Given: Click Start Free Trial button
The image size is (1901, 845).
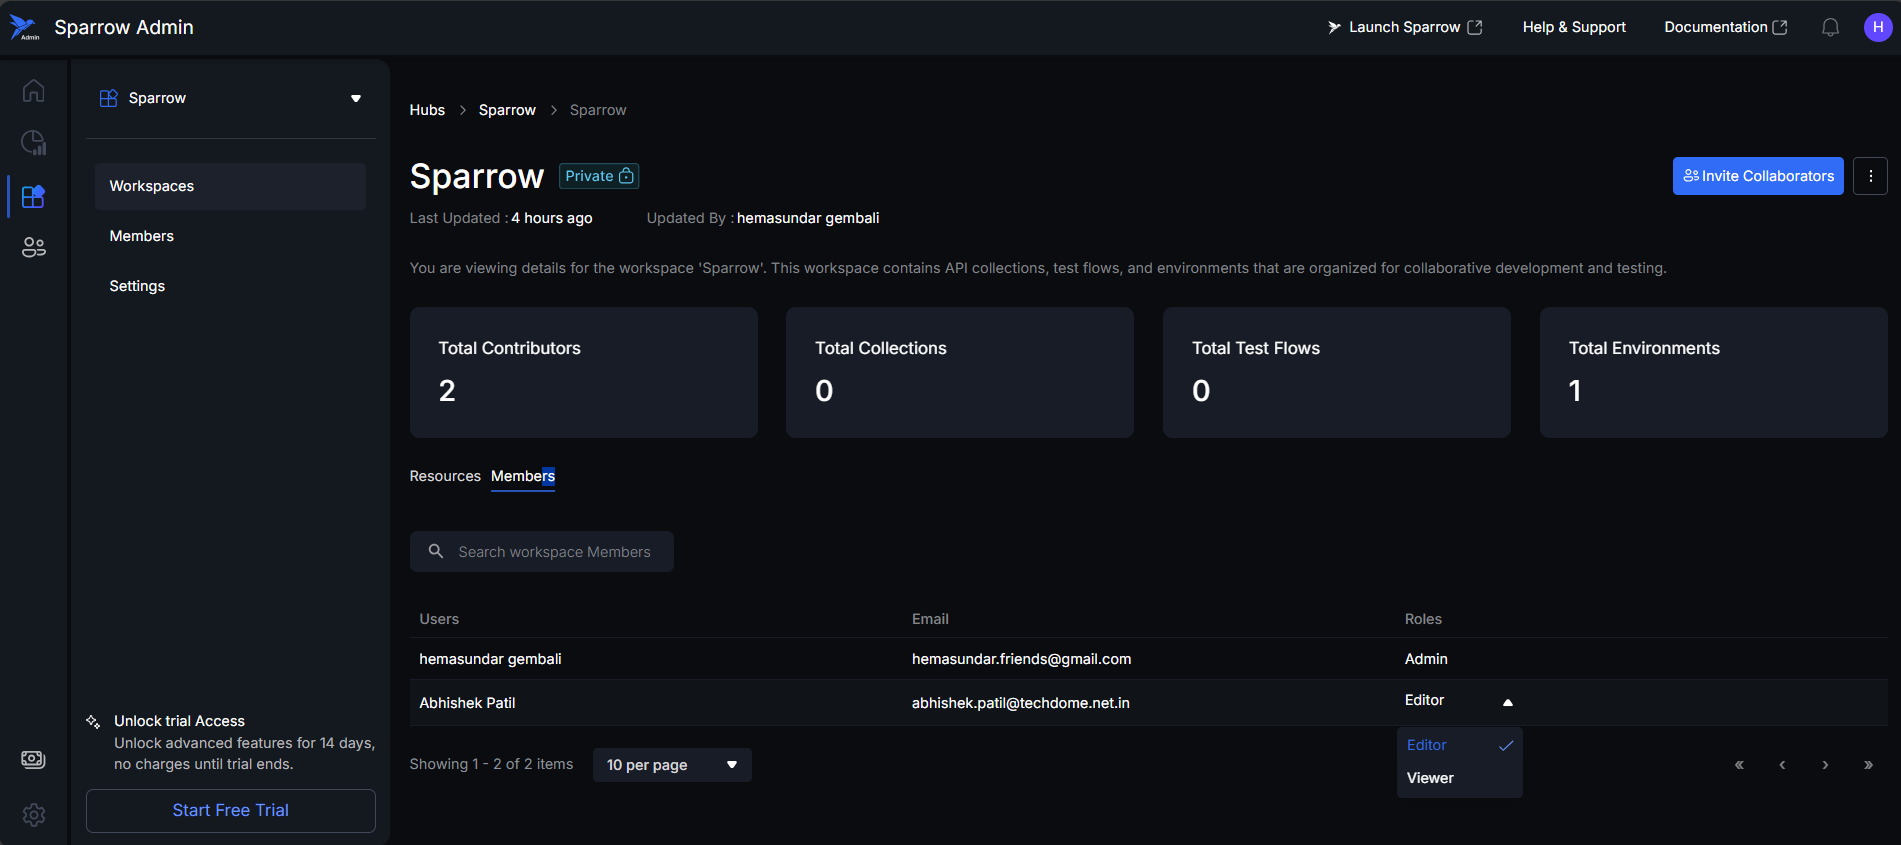Looking at the screenshot, I should 230,810.
